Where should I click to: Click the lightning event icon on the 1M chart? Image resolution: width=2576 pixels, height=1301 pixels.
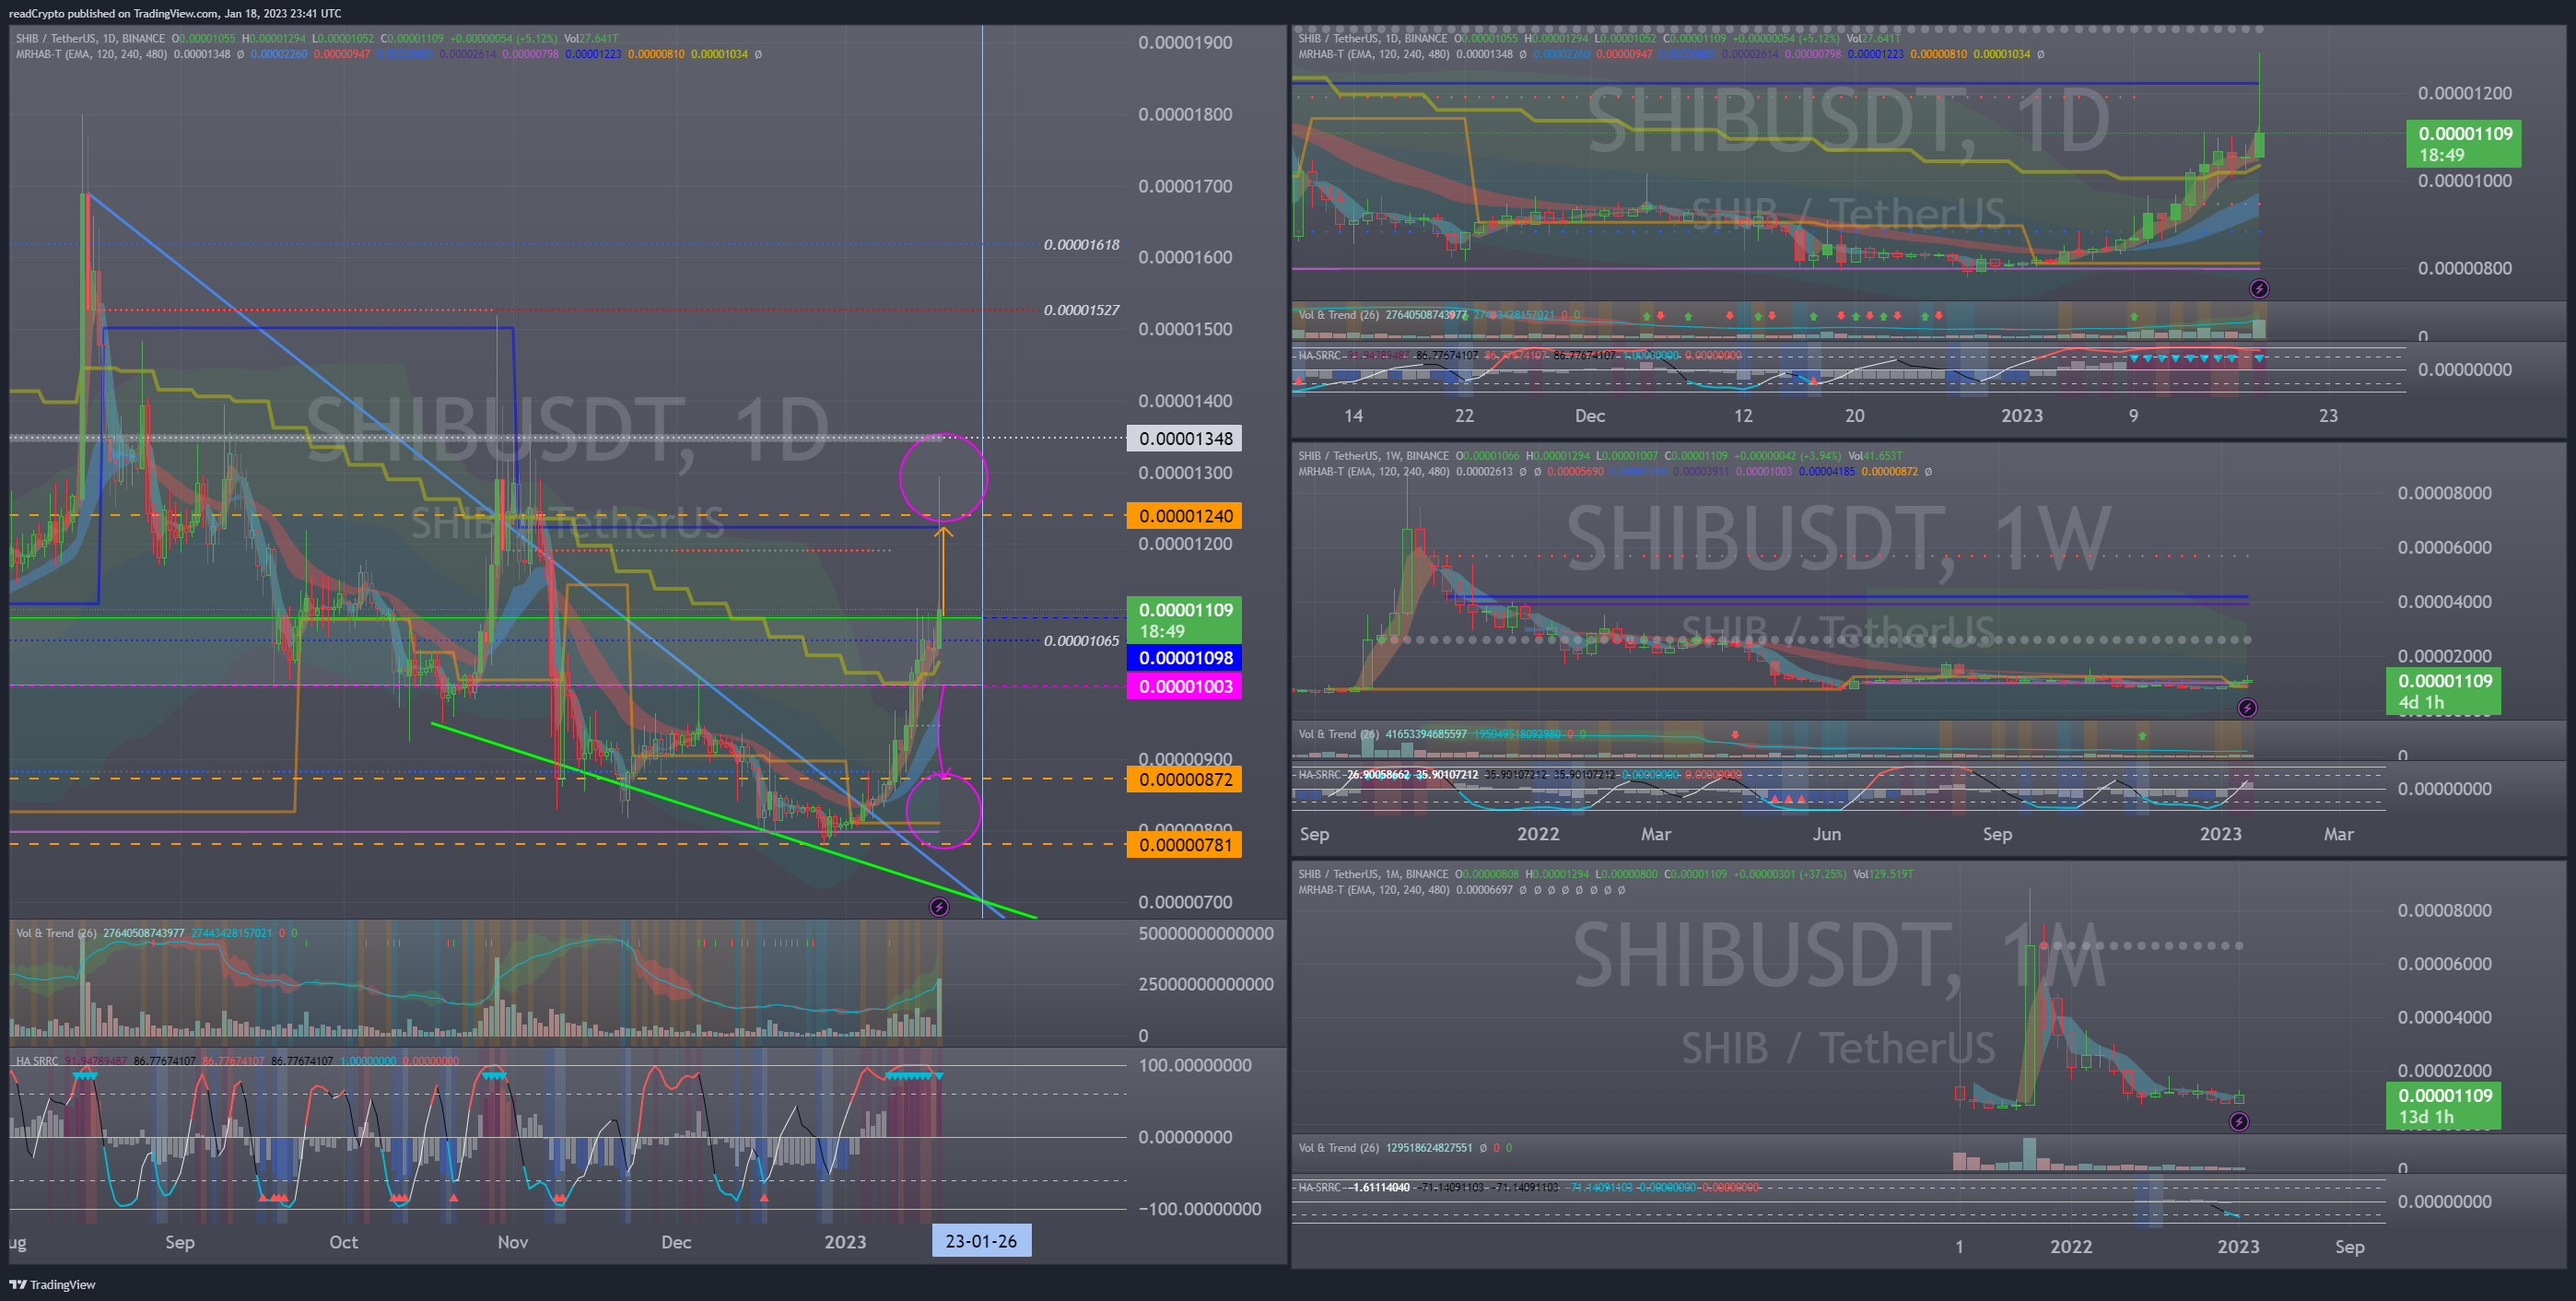coord(2239,1122)
